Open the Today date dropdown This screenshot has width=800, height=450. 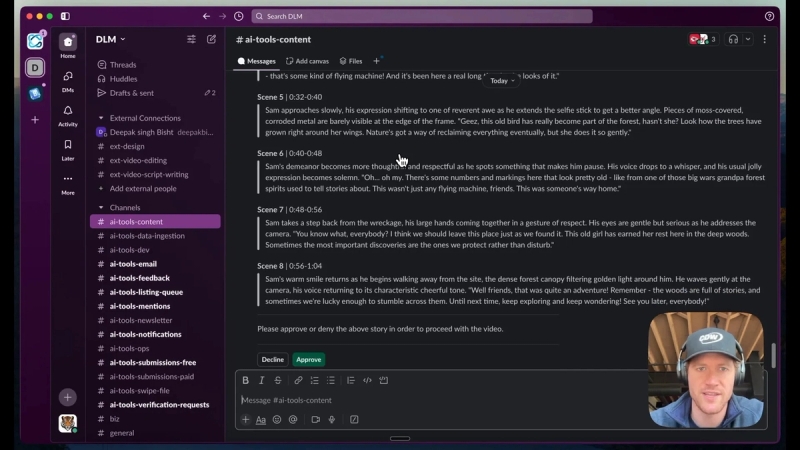(x=502, y=81)
